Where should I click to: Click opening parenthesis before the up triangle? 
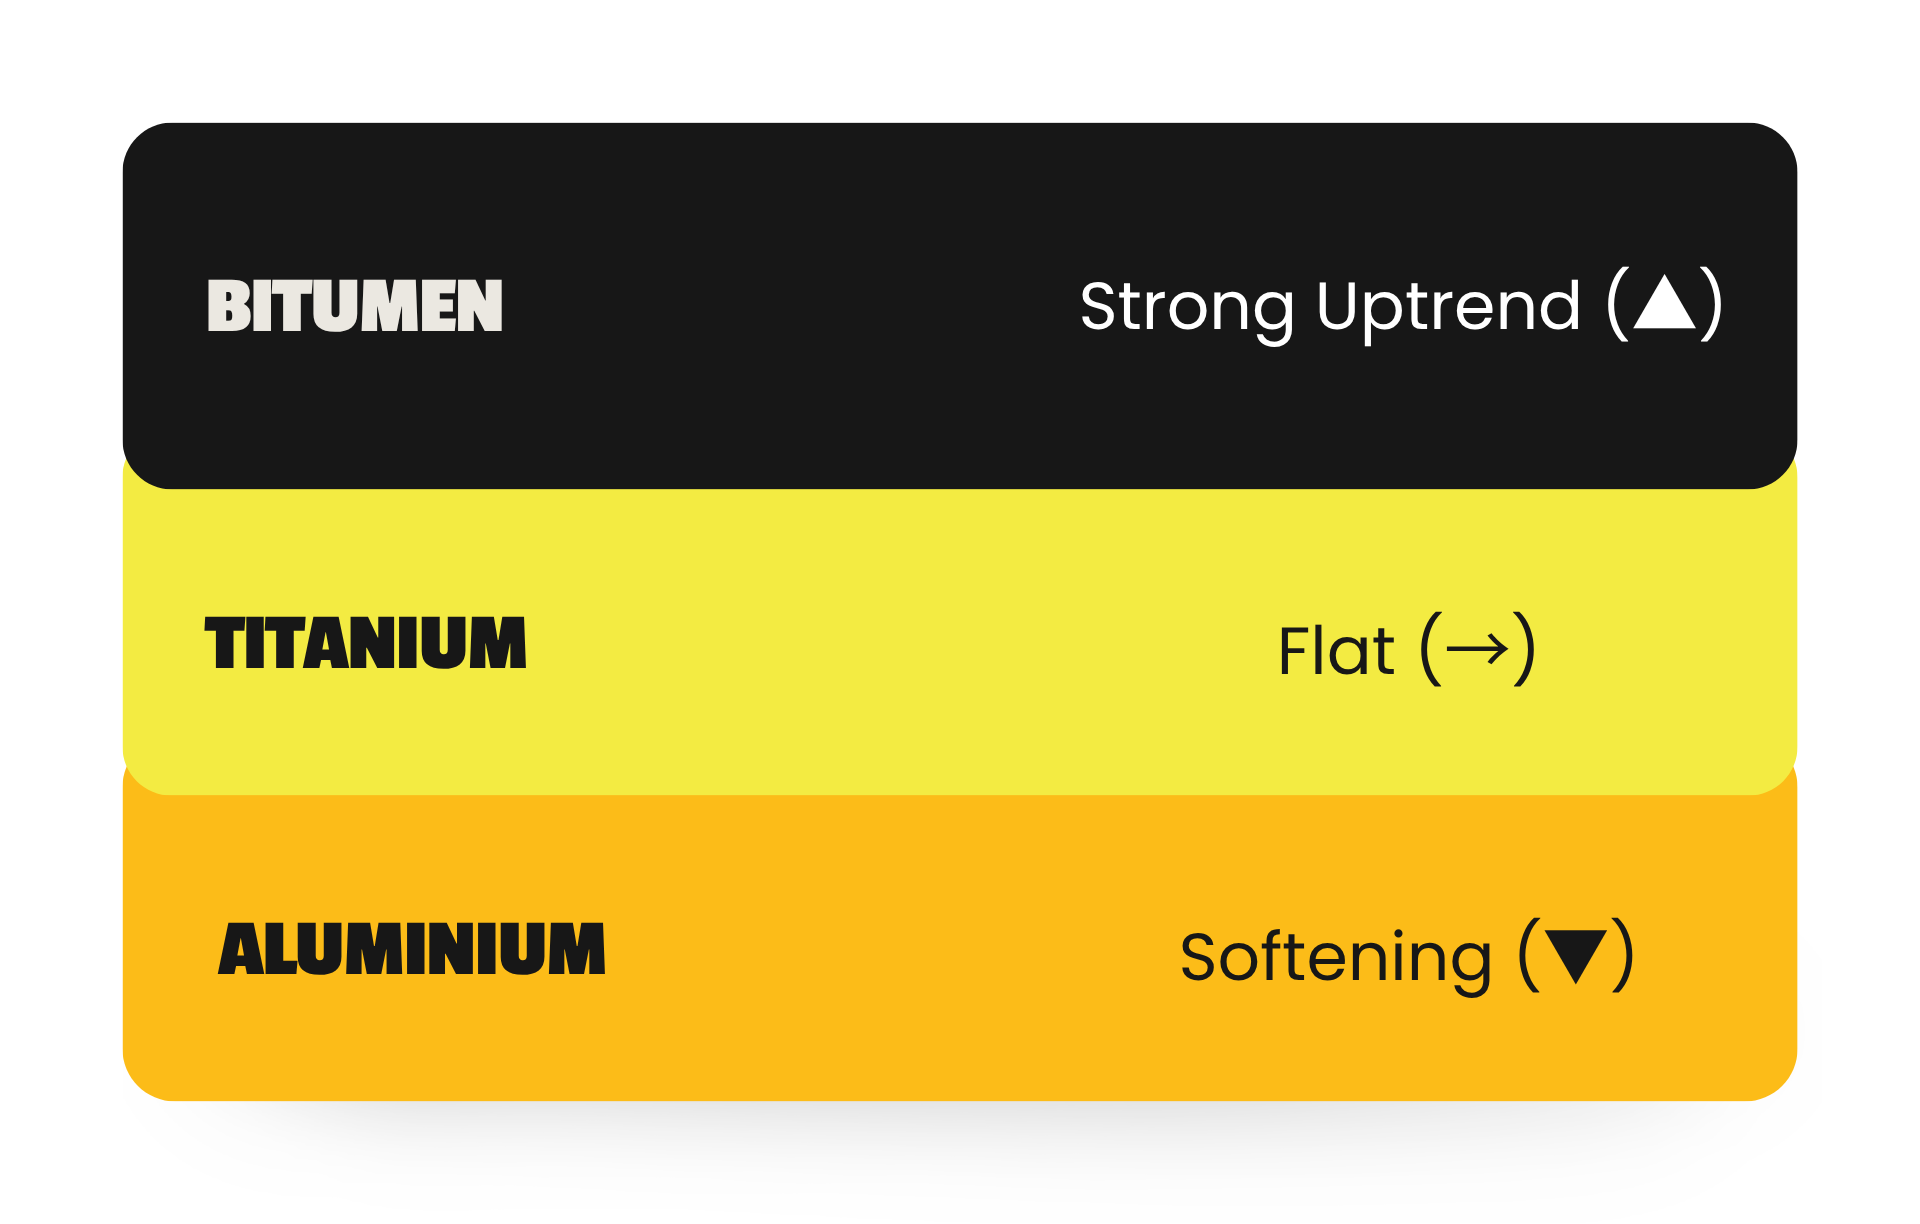click(x=1617, y=305)
